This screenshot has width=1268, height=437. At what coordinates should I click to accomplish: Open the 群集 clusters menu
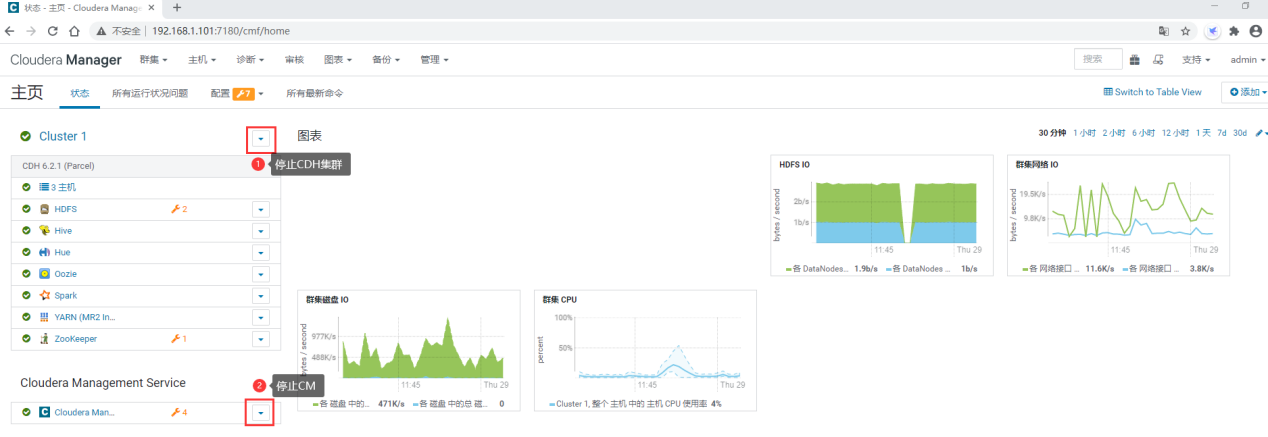tap(153, 60)
